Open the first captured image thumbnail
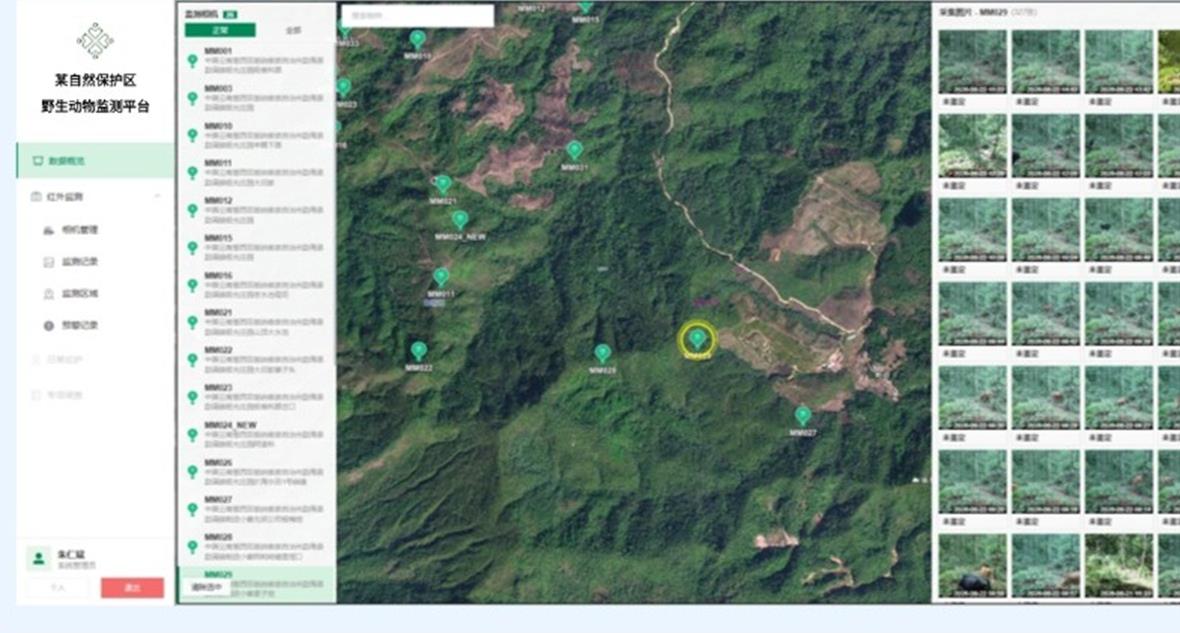The height and width of the screenshot is (633, 1180). tap(972, 62)
